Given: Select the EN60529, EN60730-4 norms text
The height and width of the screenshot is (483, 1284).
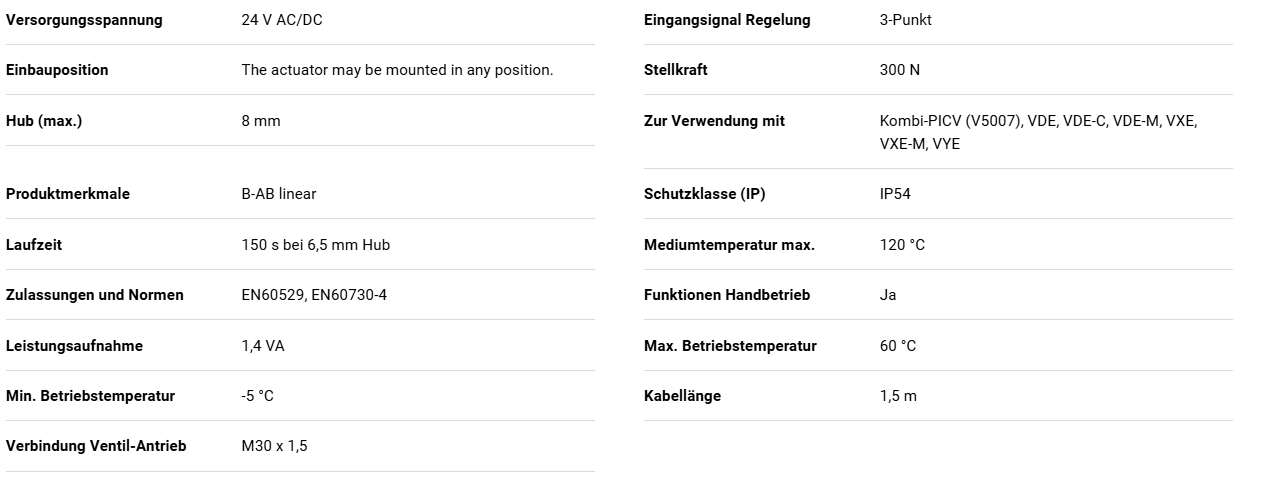Looking at the screenshot, I should click(314, 295).
